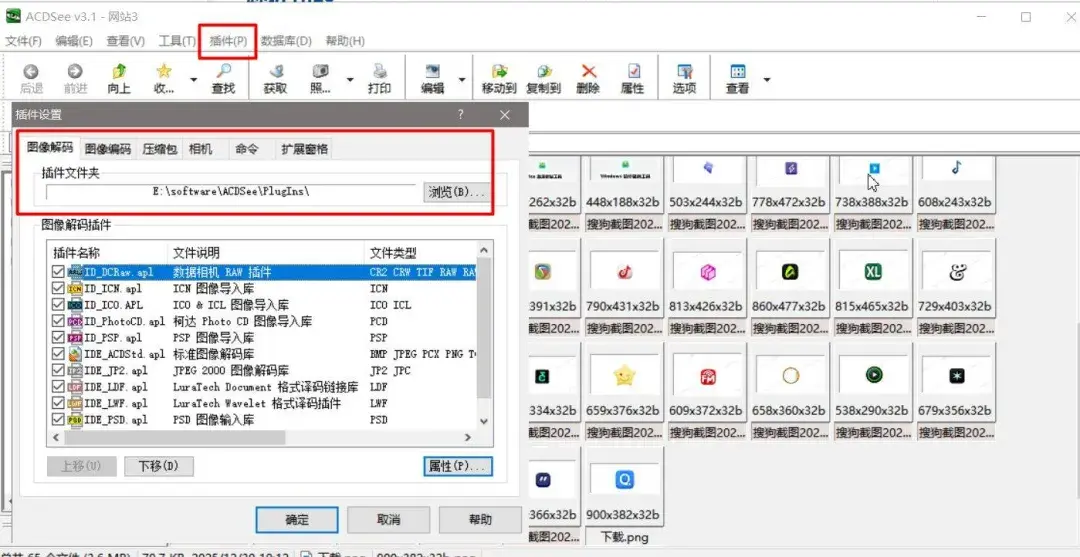Switch to the 相机 tab

[200, 149]
